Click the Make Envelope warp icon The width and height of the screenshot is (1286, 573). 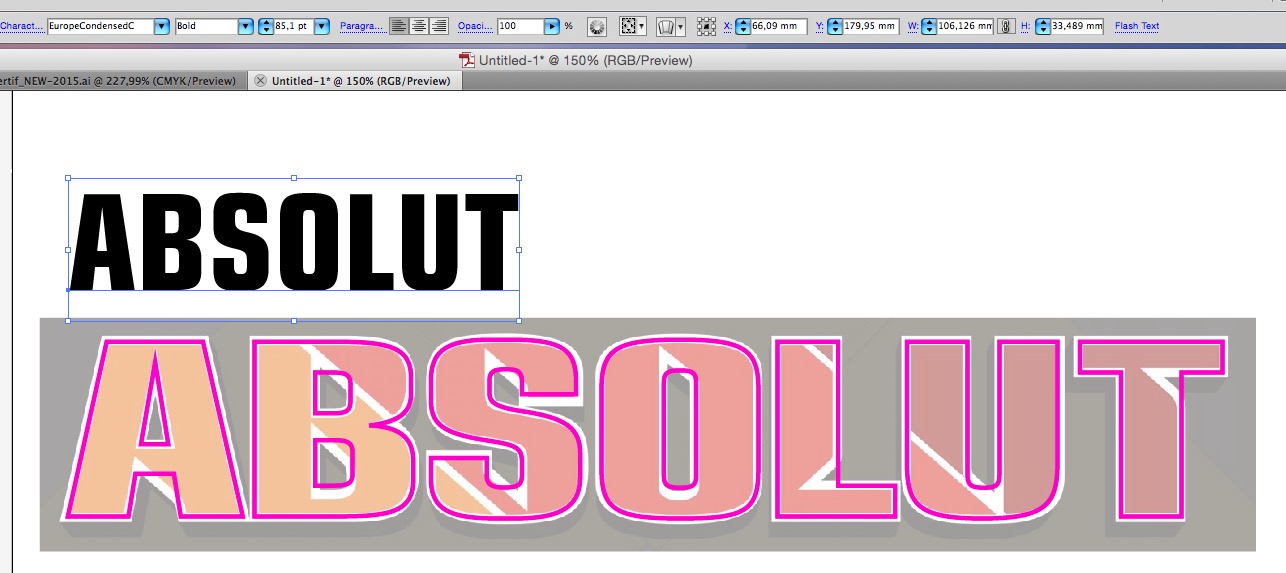point(665,26)
